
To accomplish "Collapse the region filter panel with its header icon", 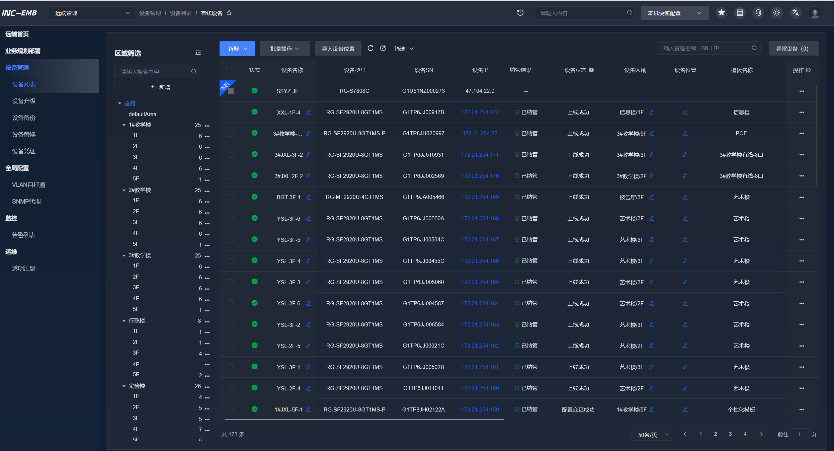I will point(198,53).
